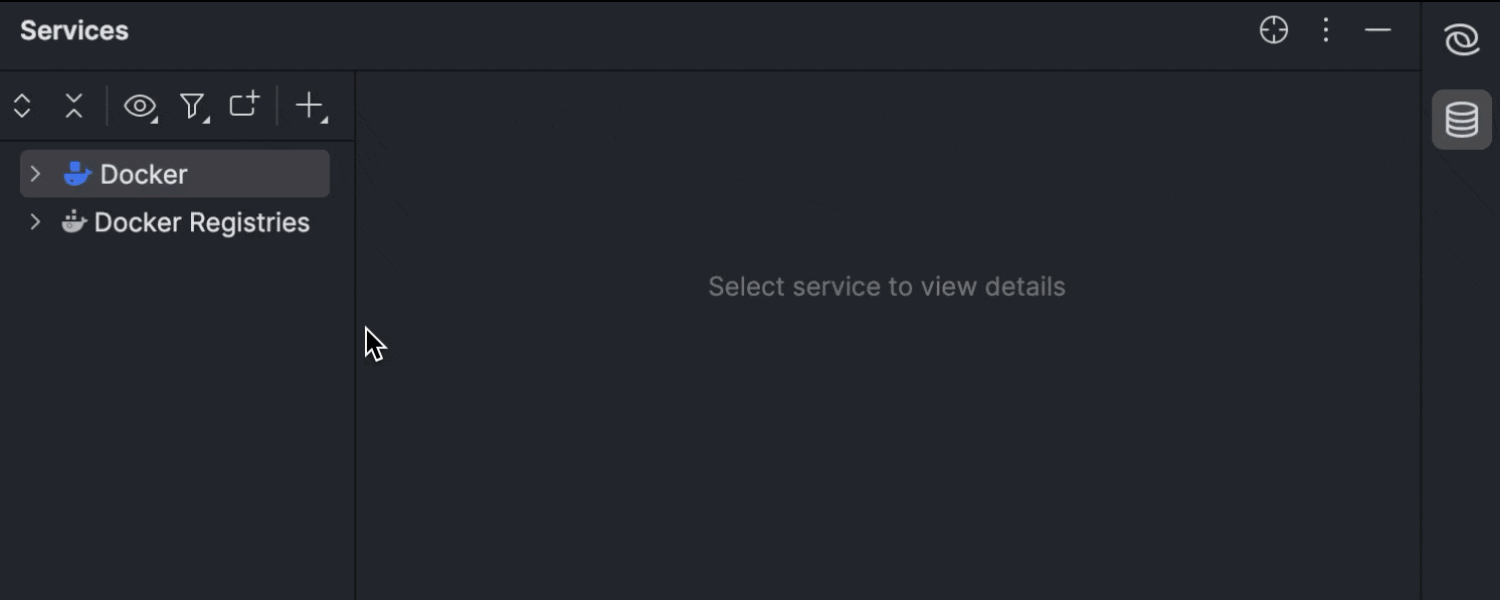Click the crosshair locate icon
This screenshot has width=1500, height=600.
click(x=1273, y=31)
